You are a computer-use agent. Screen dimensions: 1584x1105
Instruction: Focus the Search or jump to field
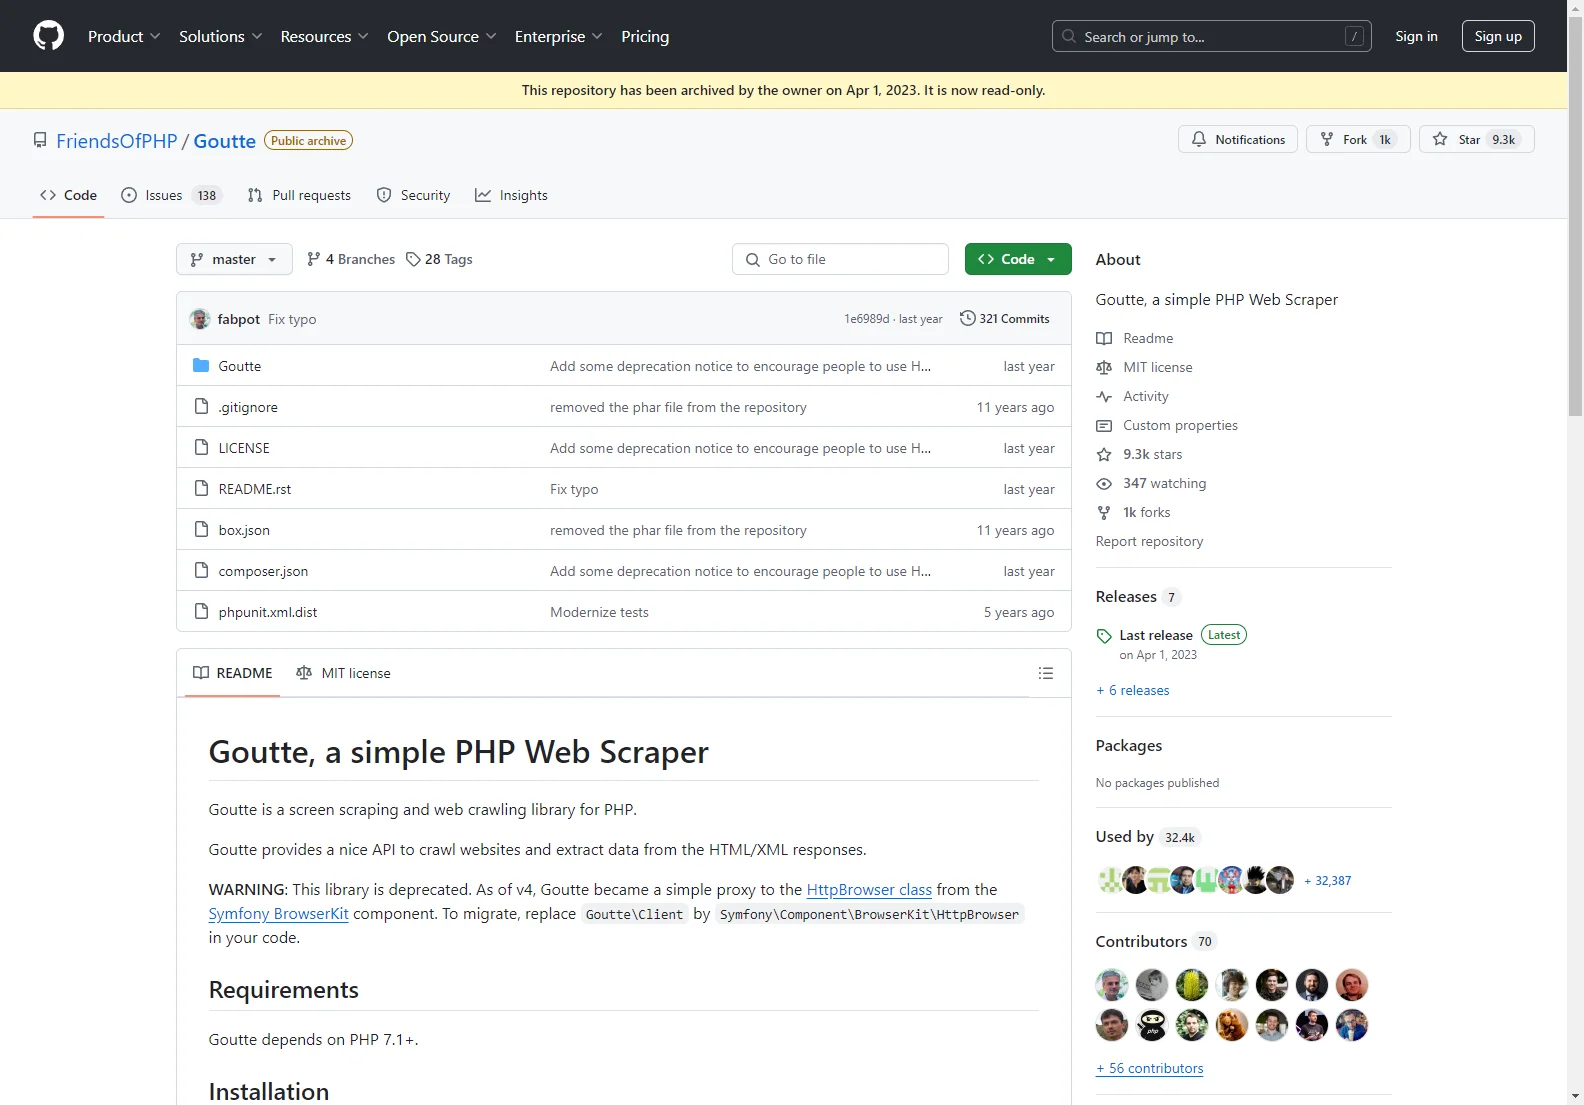click(1211, 36)
